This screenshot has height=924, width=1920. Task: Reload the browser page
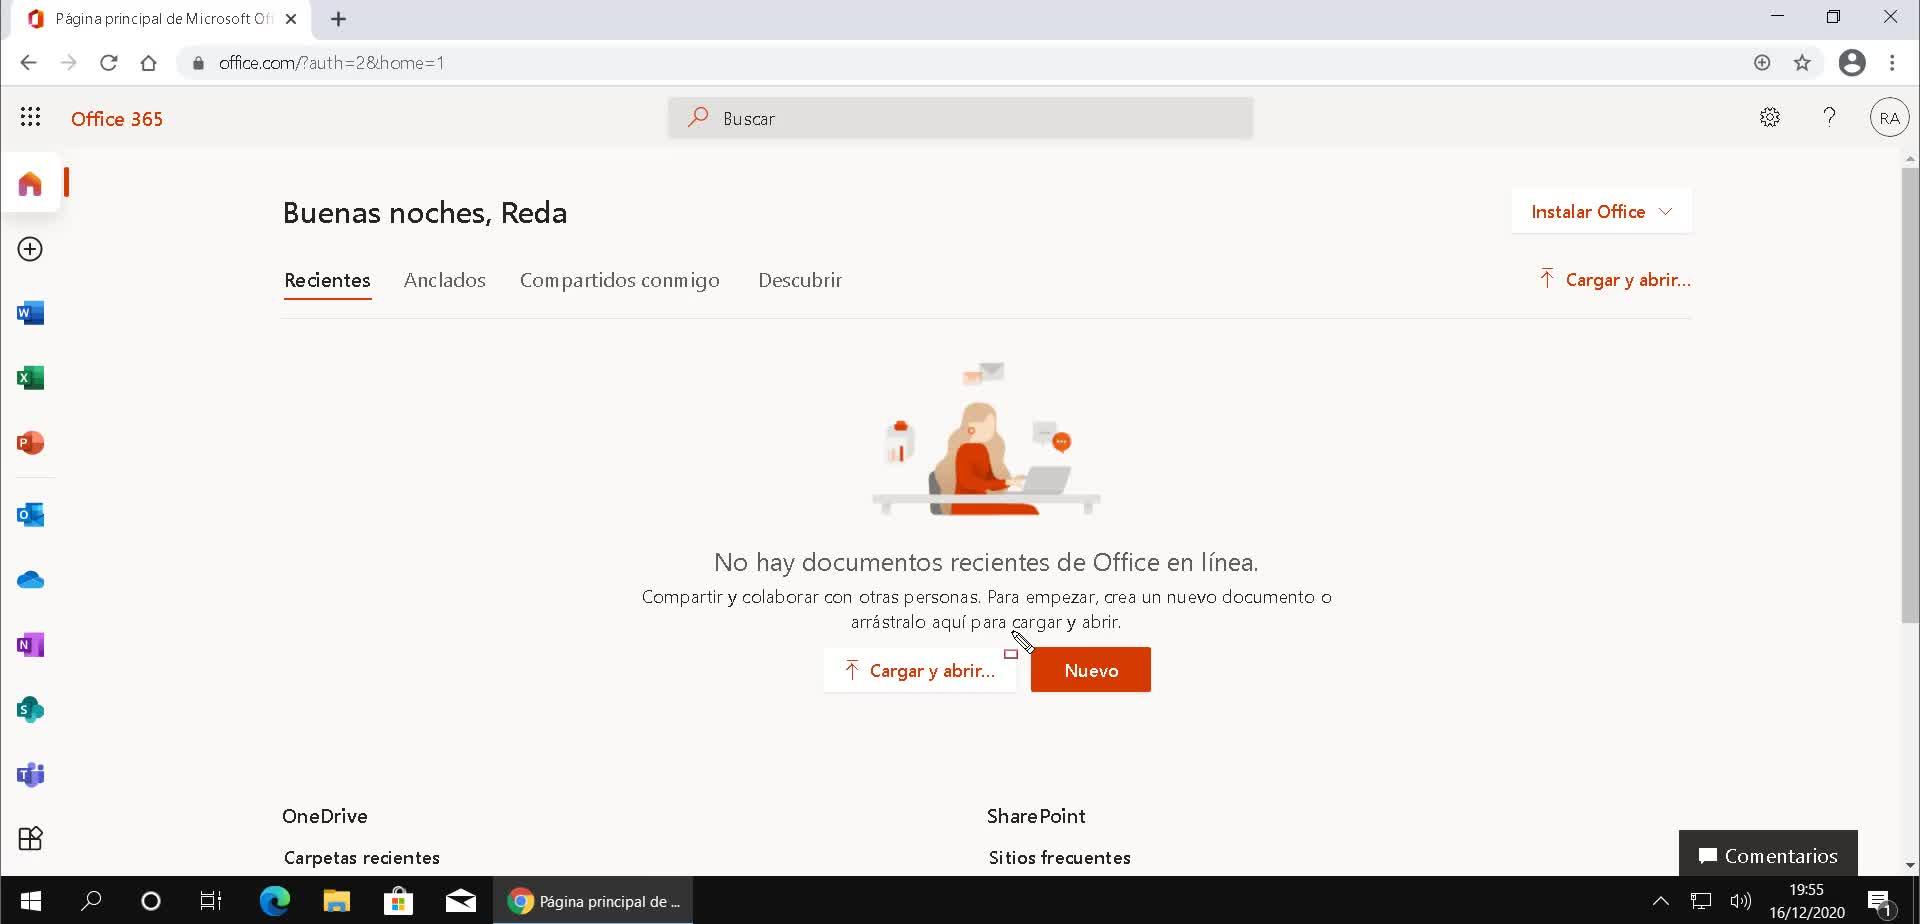[109, 63]
